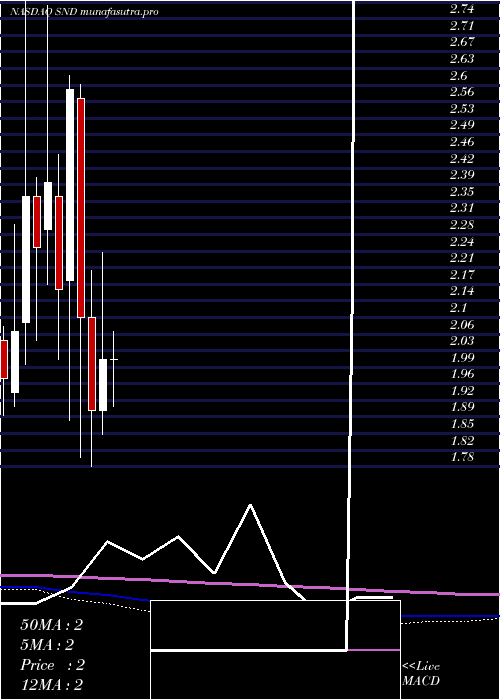The image size is (500, 700).
Task: Click the 'NASDAQ SND munafasutra.pro' chart title
Action: (x=84, y=12)
